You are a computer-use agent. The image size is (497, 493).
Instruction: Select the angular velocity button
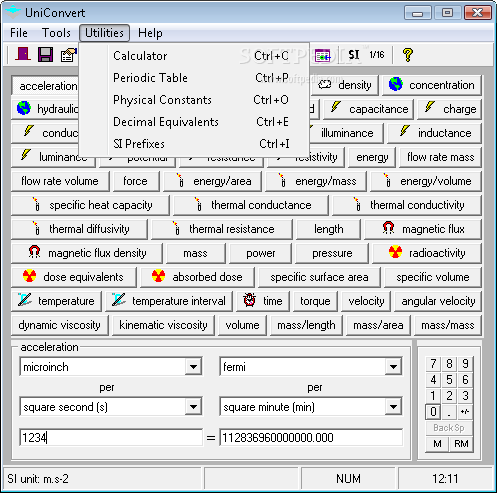click(438, 301)
